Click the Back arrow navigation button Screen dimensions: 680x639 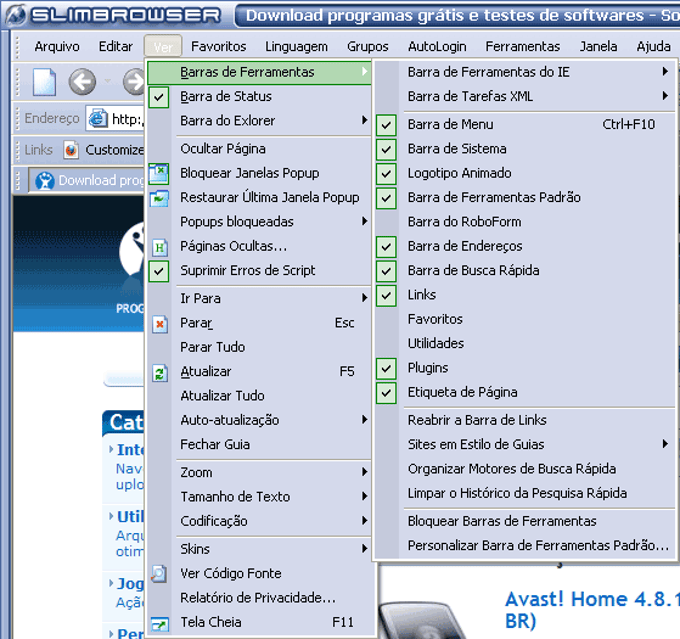[82, 81]
